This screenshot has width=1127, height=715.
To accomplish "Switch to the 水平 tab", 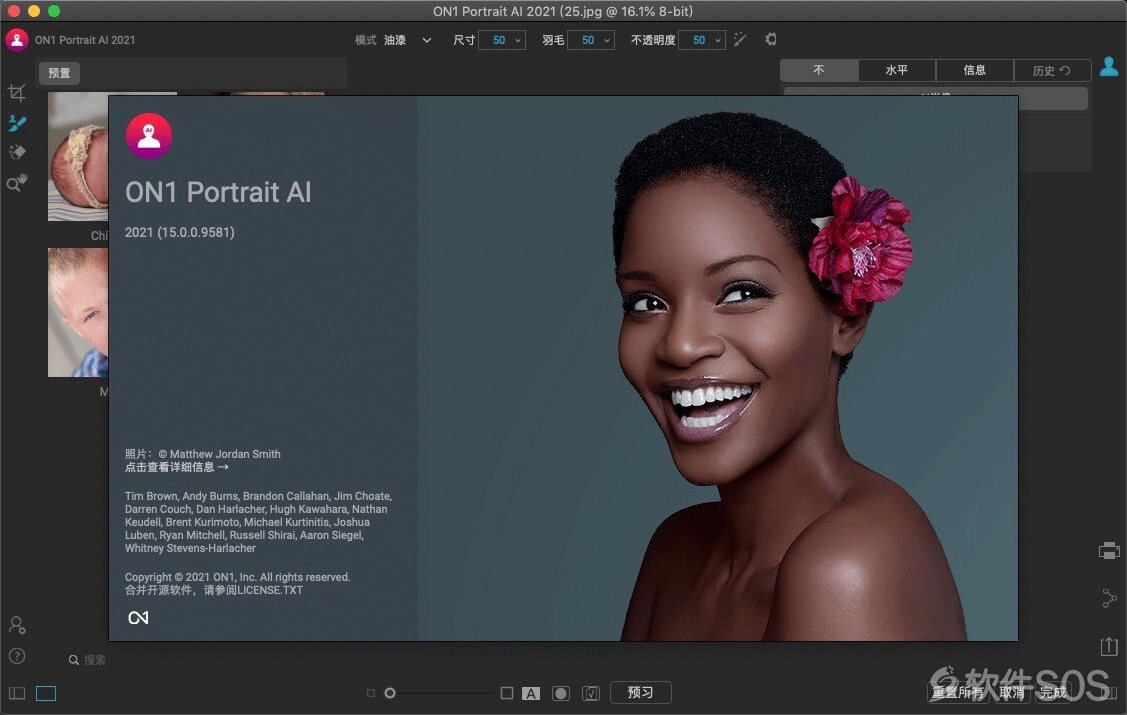I will (x=897, y=70).
